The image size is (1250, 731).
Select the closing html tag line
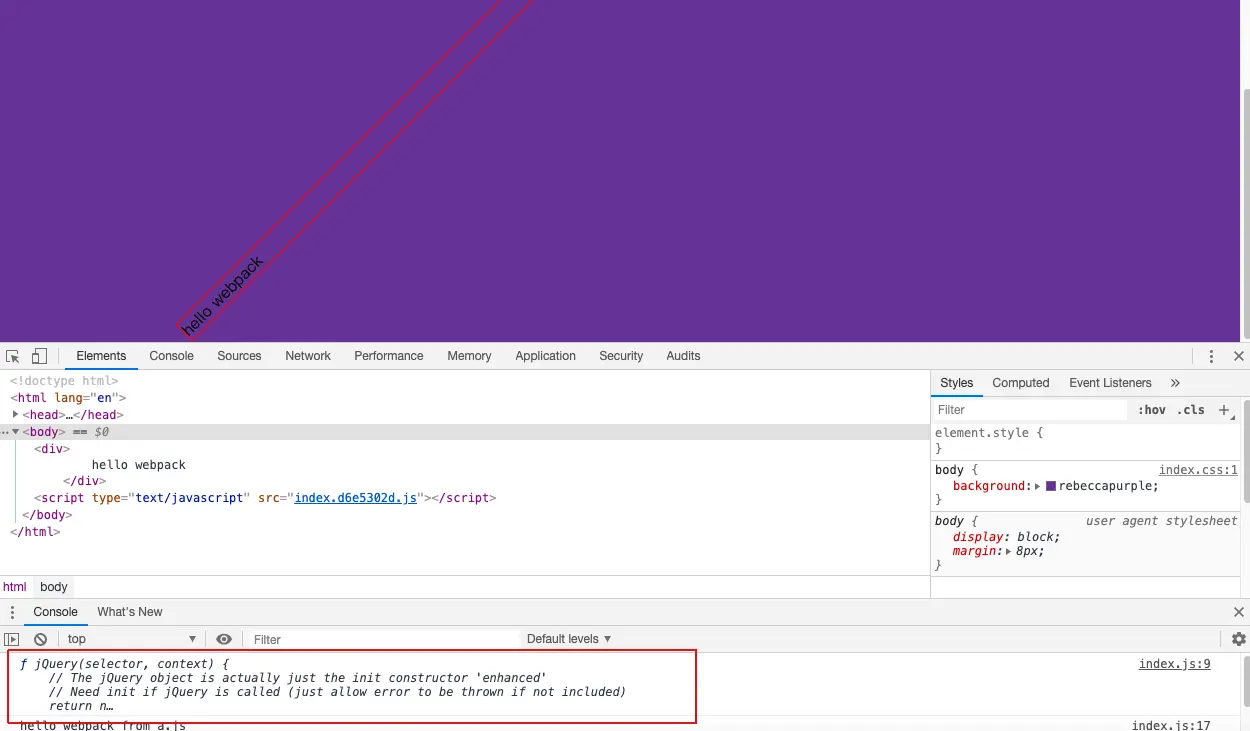pos(35,532)
